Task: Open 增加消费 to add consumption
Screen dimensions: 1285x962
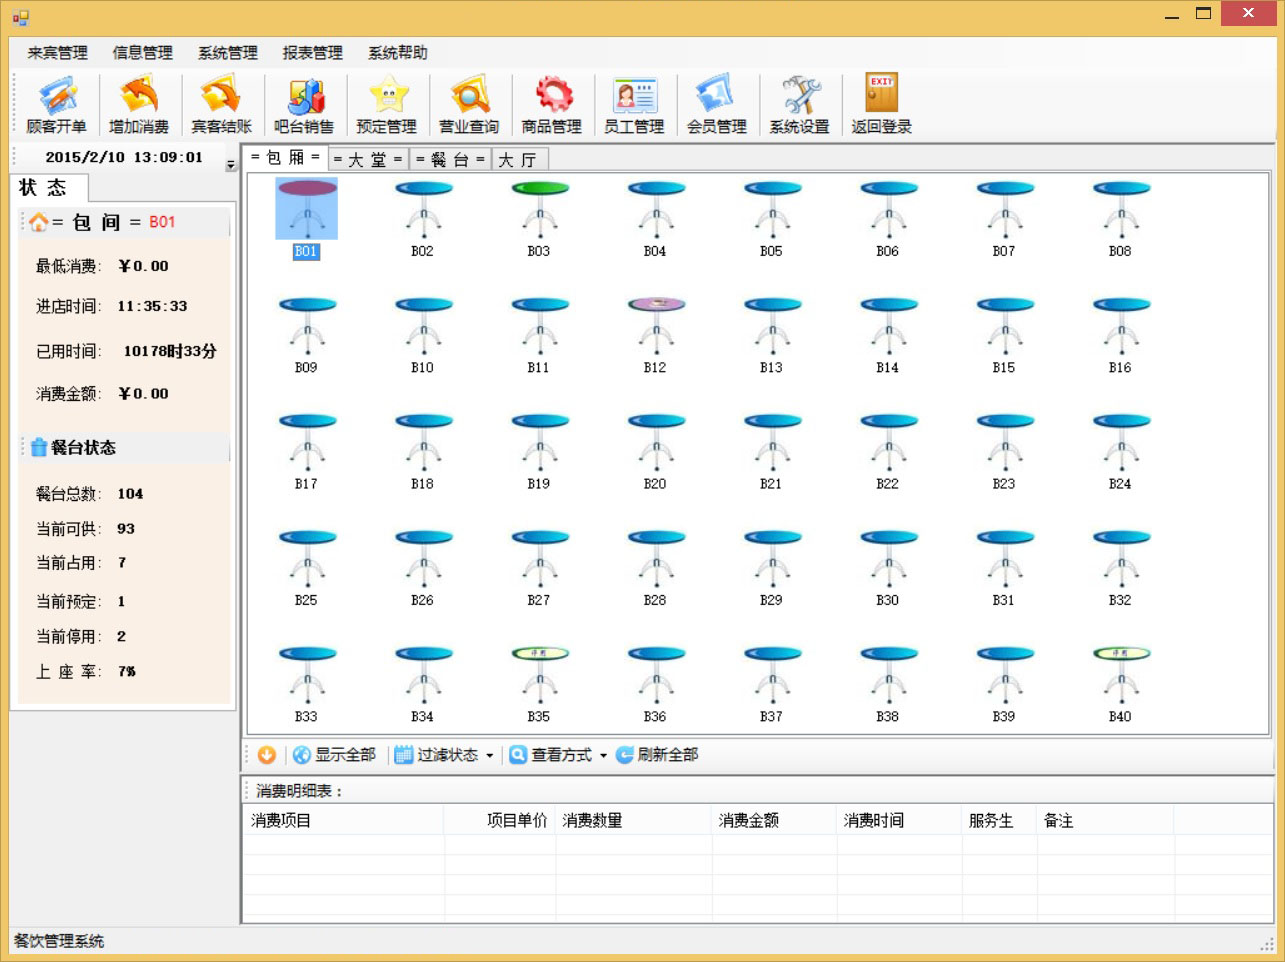Action: point(140,103)
